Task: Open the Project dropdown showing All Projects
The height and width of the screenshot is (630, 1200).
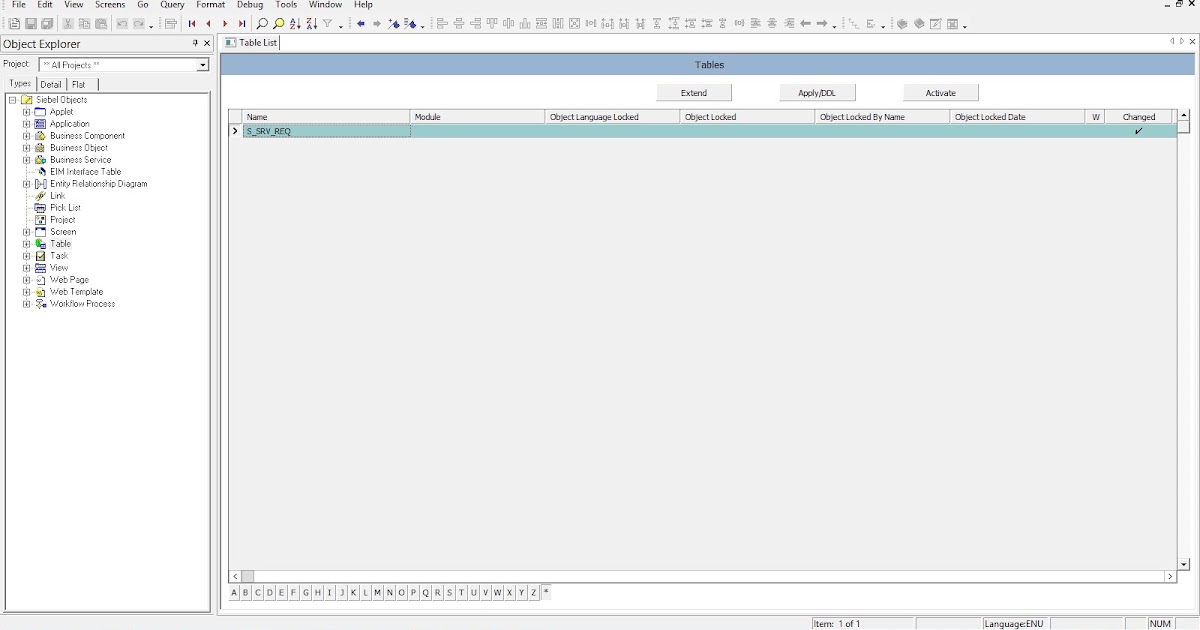Action: [x=203, y=64]
